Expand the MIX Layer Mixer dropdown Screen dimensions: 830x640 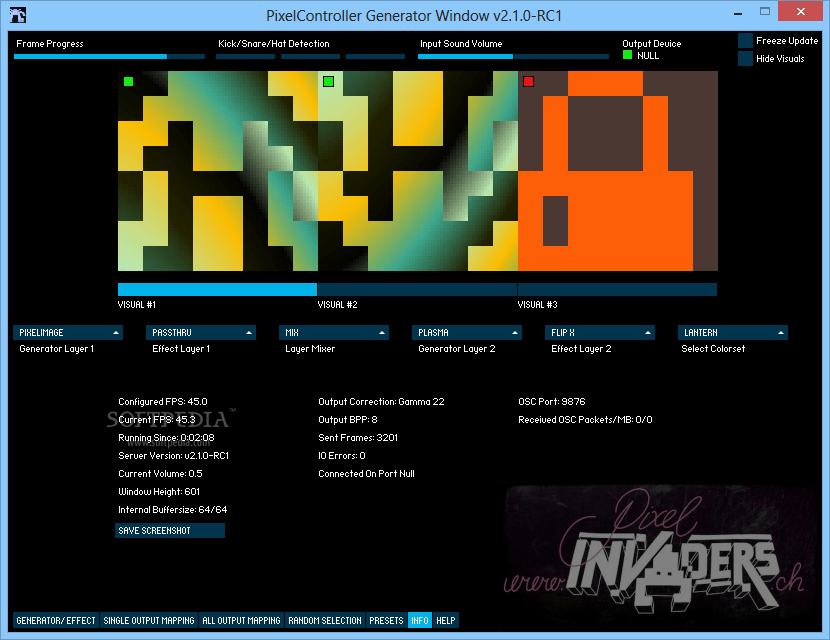coord(333,332)
